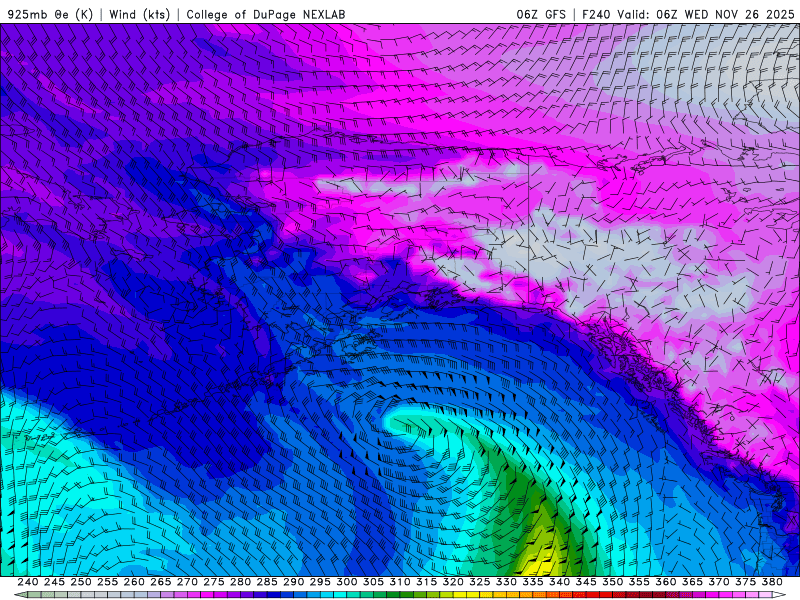Select the 325 colorbar value
The image size is (800, 600).
tap(480, 582)
